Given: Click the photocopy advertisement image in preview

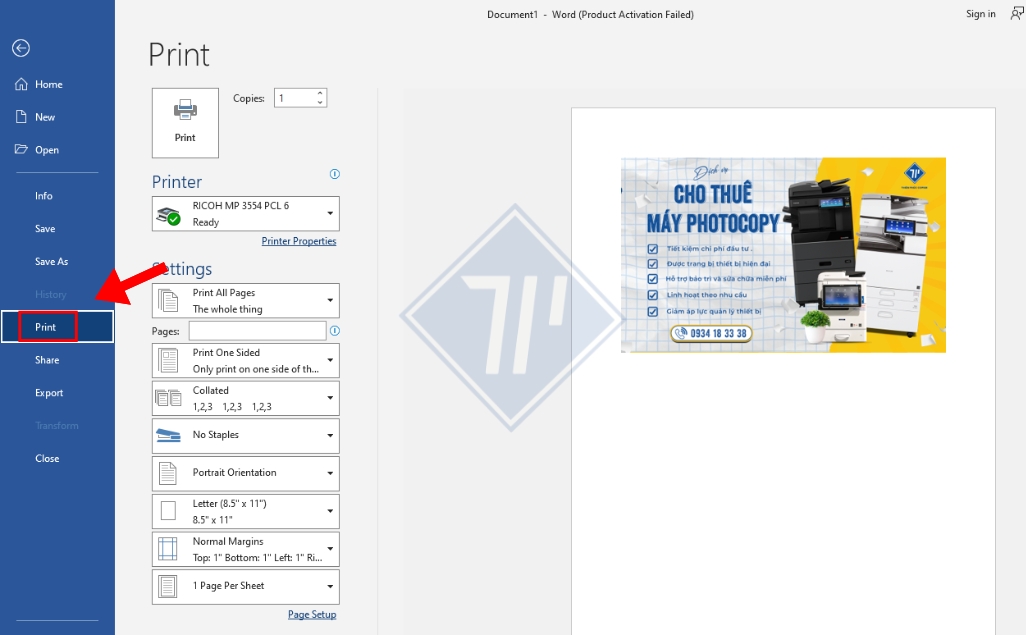Looking at the screenshot, I should coord(783,255).
